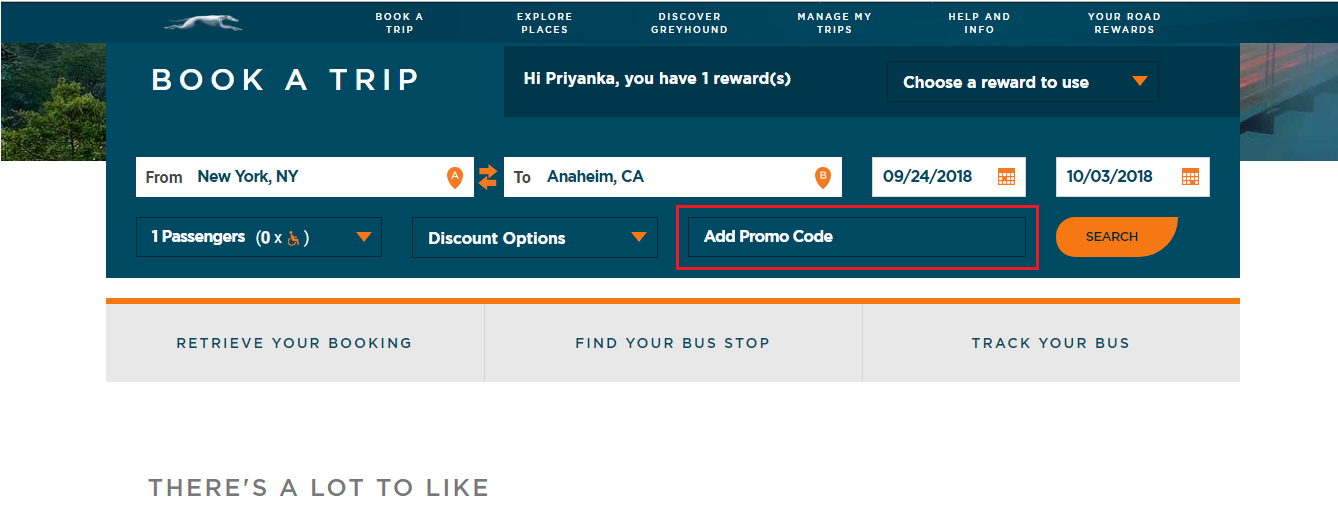Open the Help and Info menu

(979, 23)
